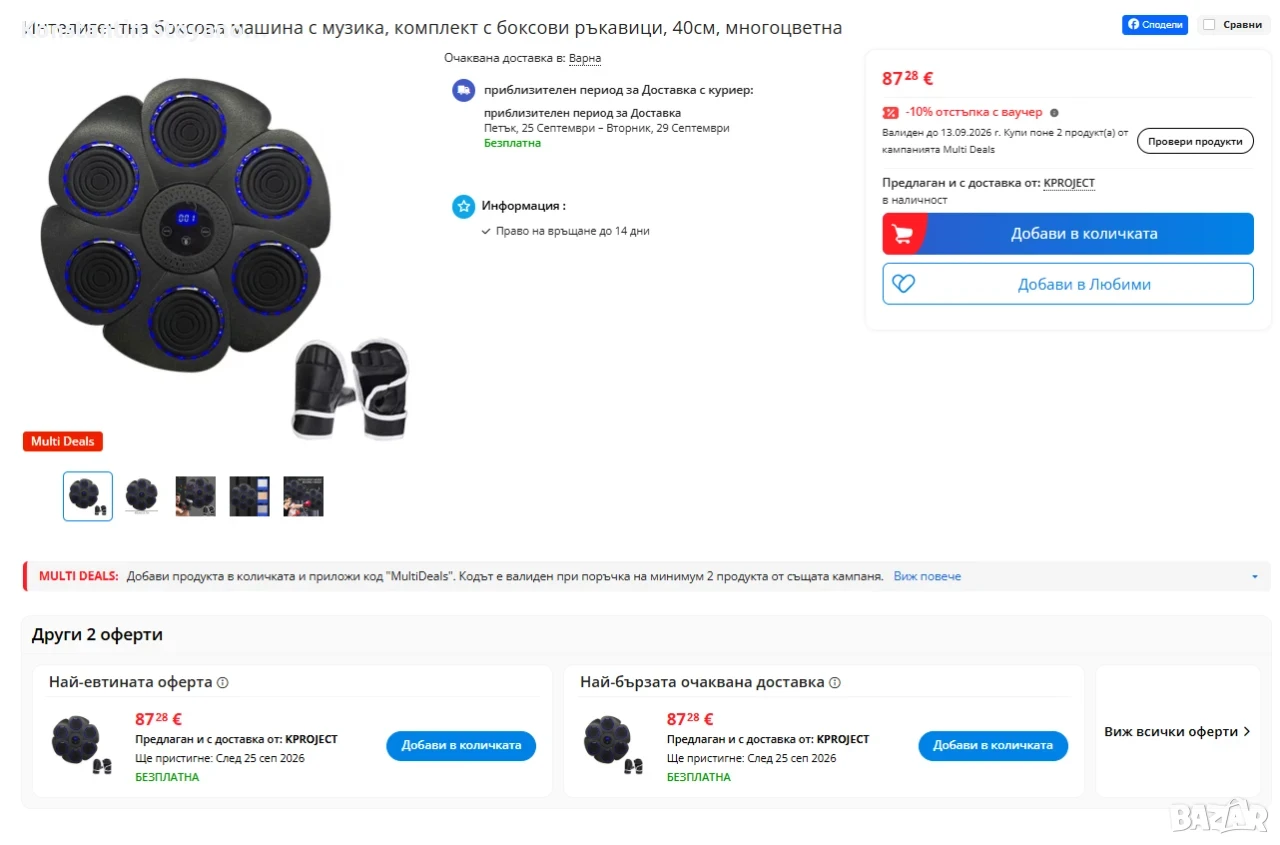Click the courier delivery truck icon

pyautogui.click(x=463, y=90)
